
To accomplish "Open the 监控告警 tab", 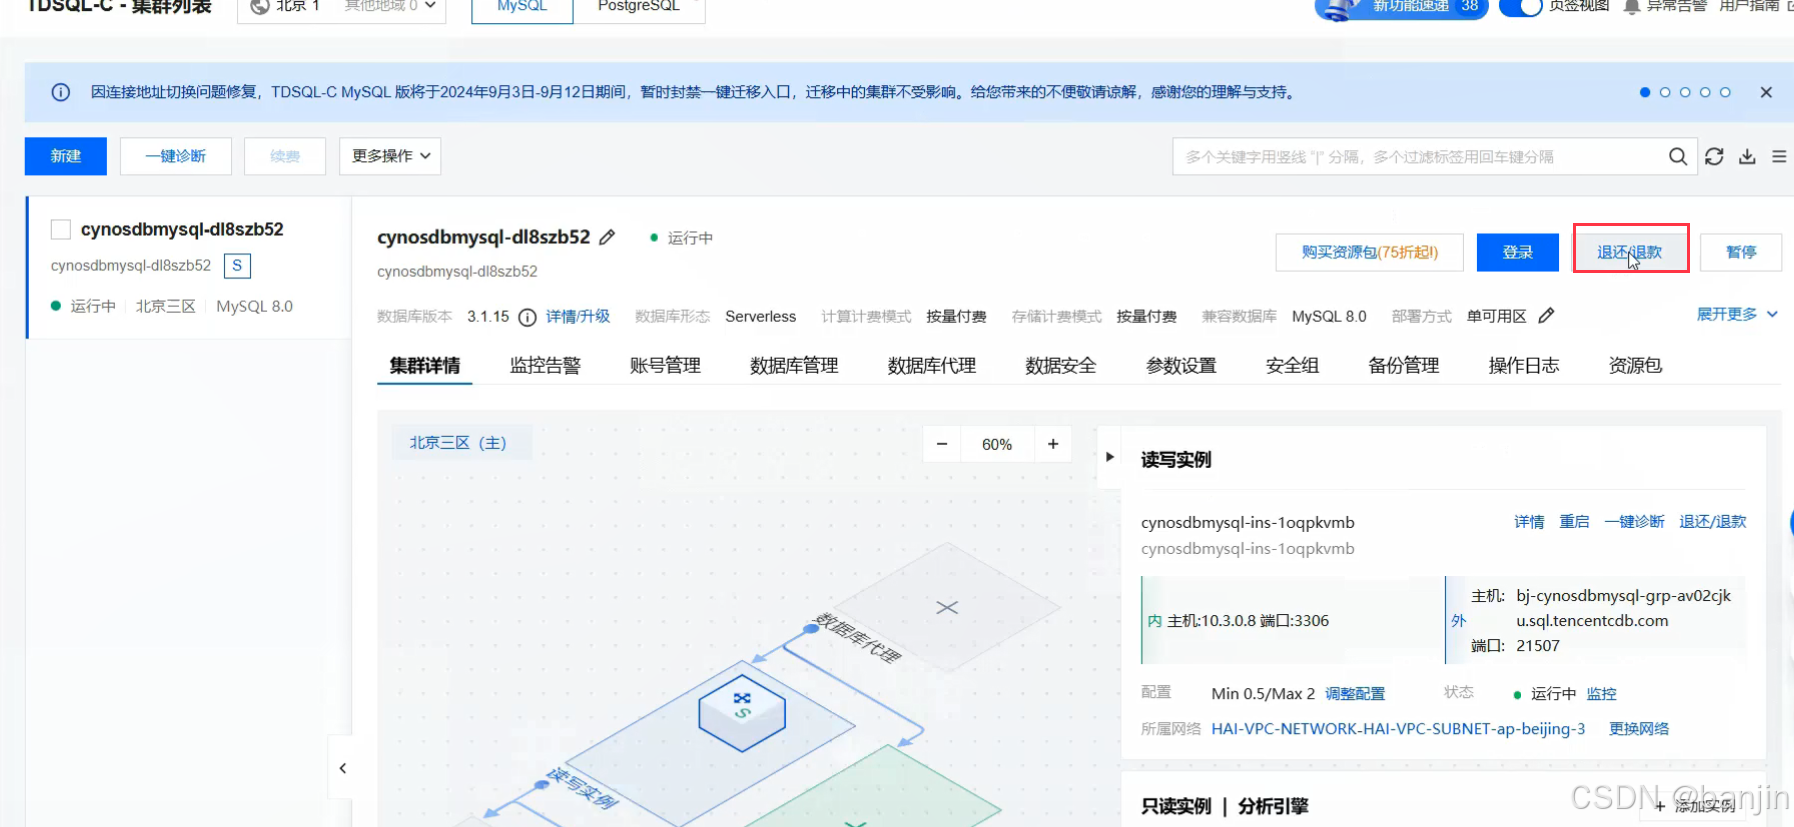I will [545, 366].
